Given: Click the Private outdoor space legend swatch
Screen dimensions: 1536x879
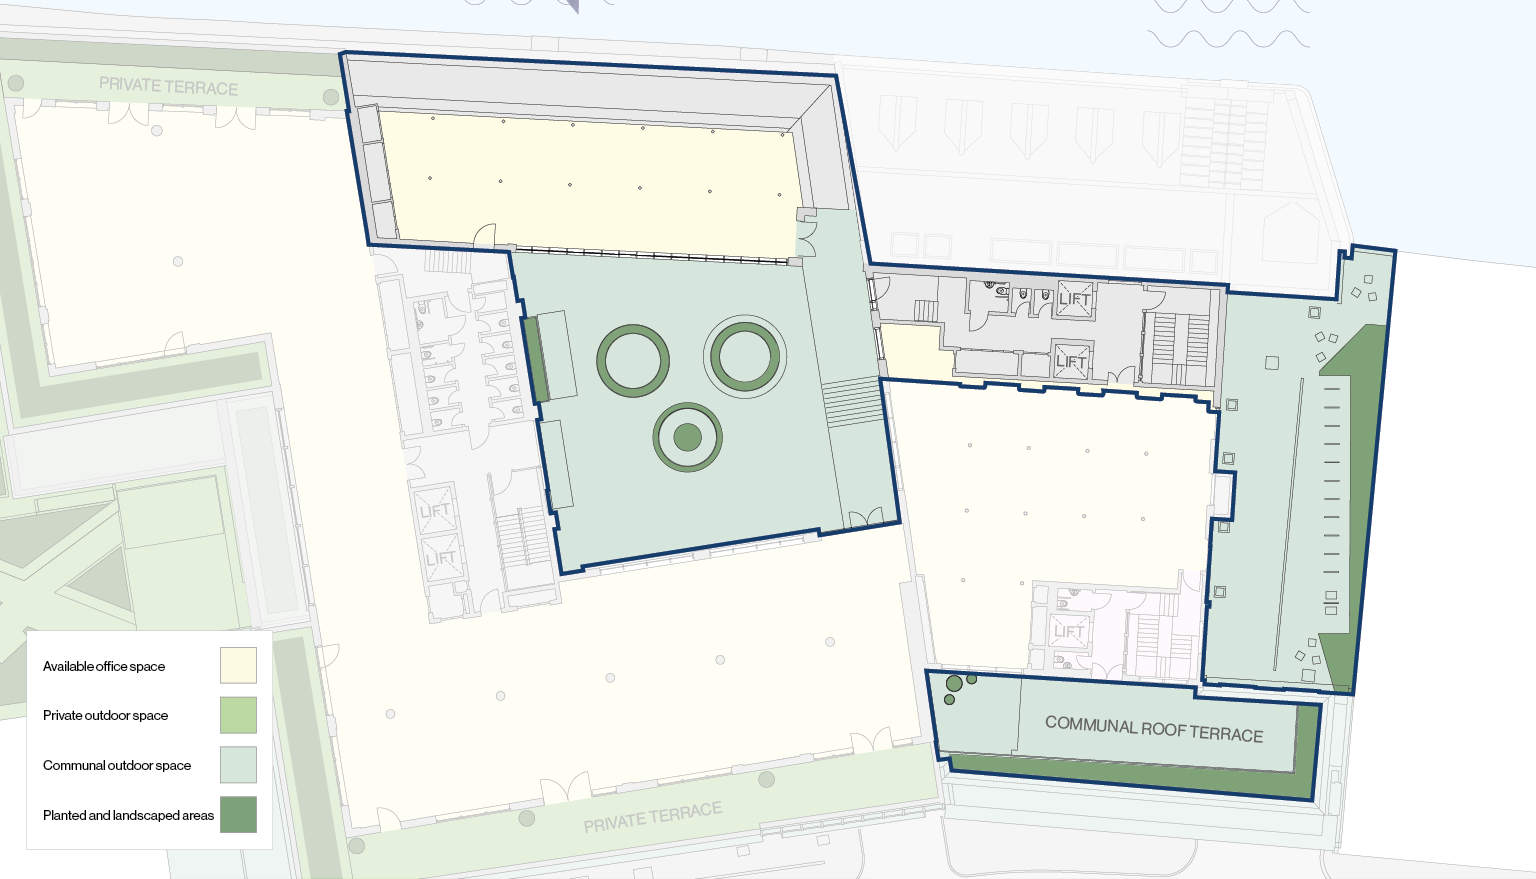Looking at the screenshot, I should tap(238, 715).
